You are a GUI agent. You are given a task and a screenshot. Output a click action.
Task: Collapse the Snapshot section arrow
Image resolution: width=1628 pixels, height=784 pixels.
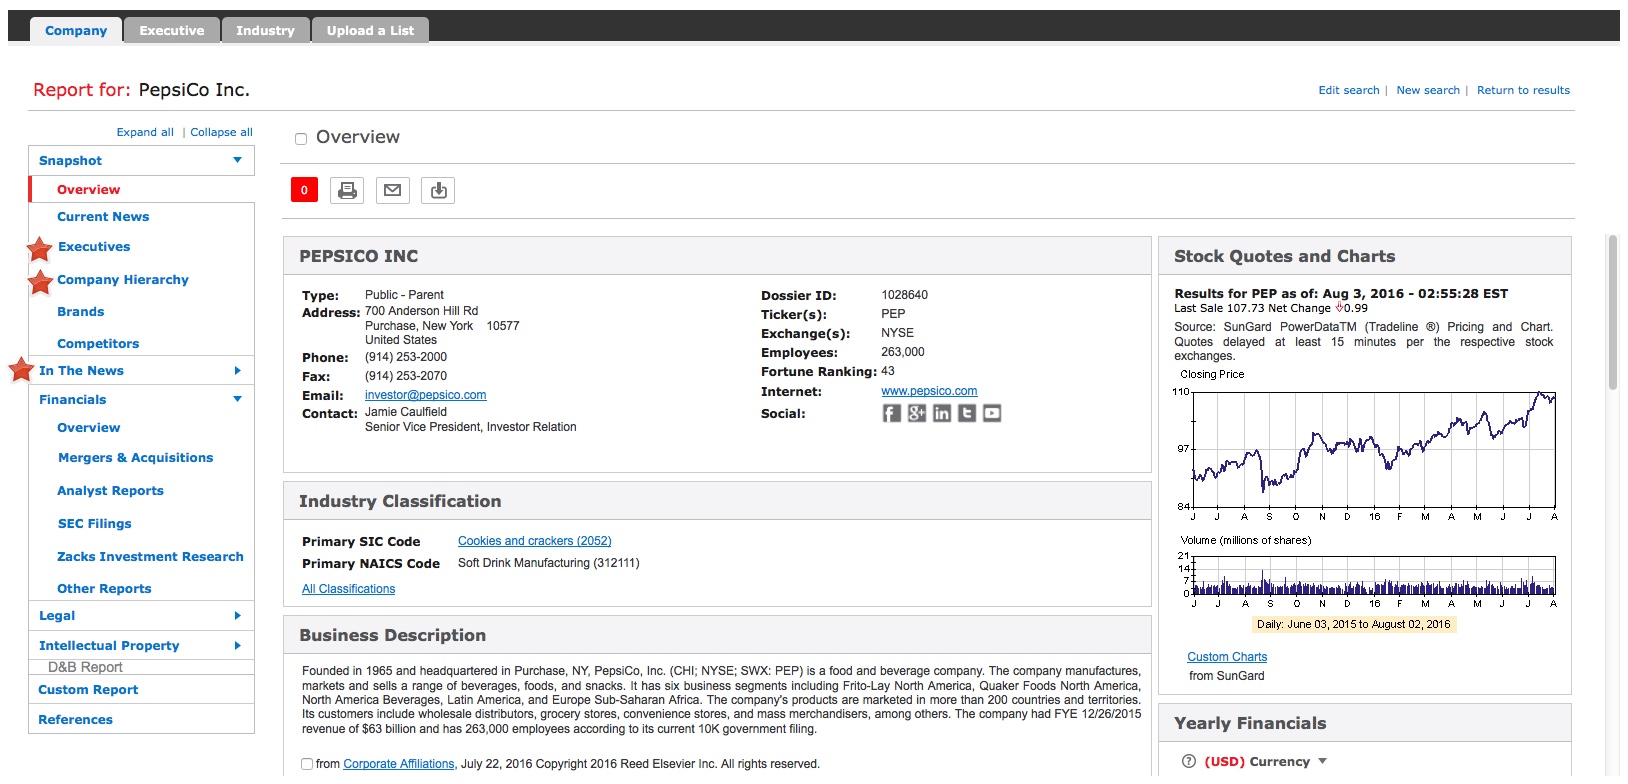coord(237,160)
